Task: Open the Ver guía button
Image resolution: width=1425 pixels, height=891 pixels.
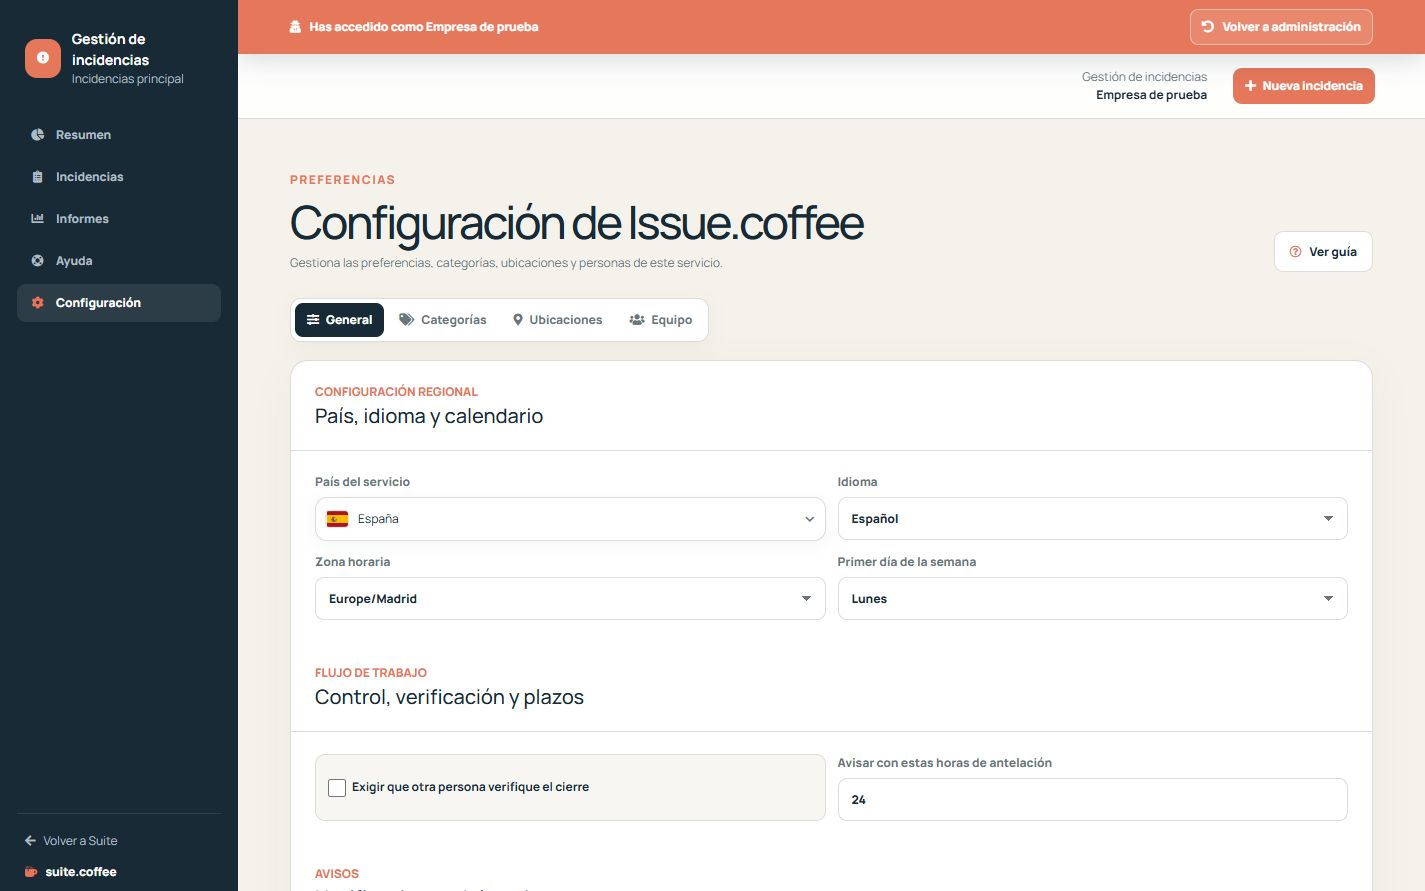Action: click(1323, 252)
